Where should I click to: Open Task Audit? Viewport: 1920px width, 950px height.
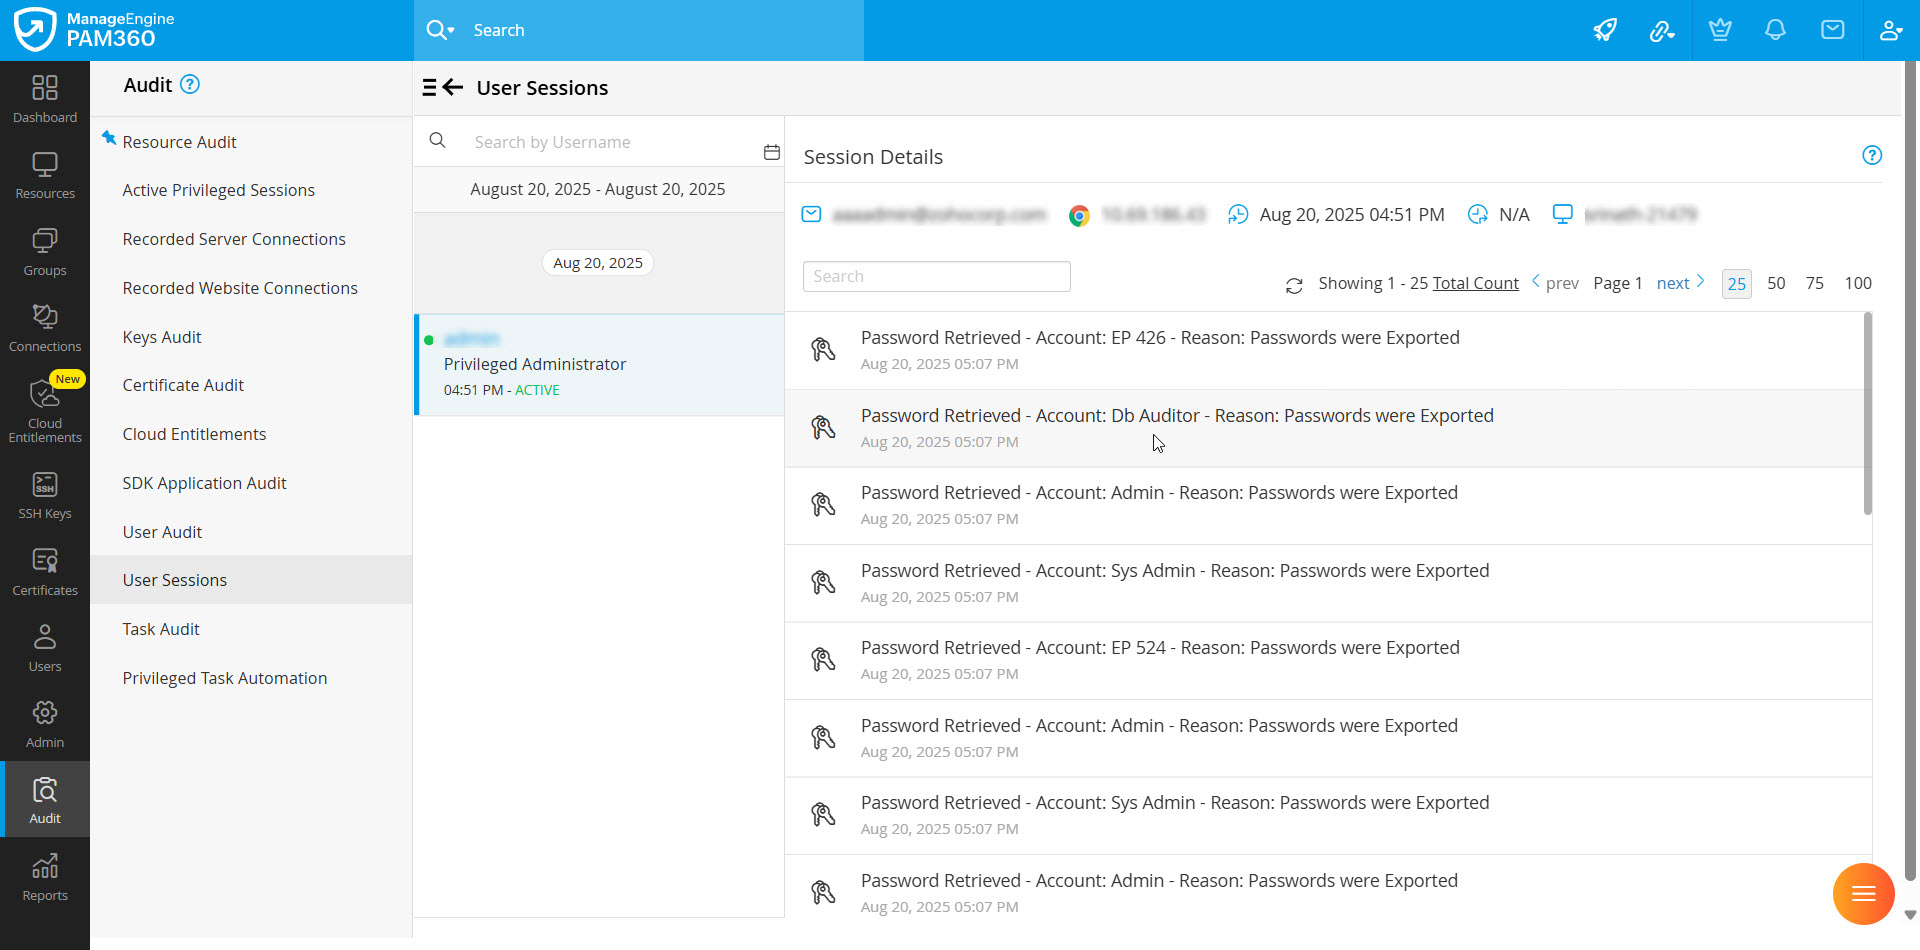pyautogui.click(x=161, y=629)
